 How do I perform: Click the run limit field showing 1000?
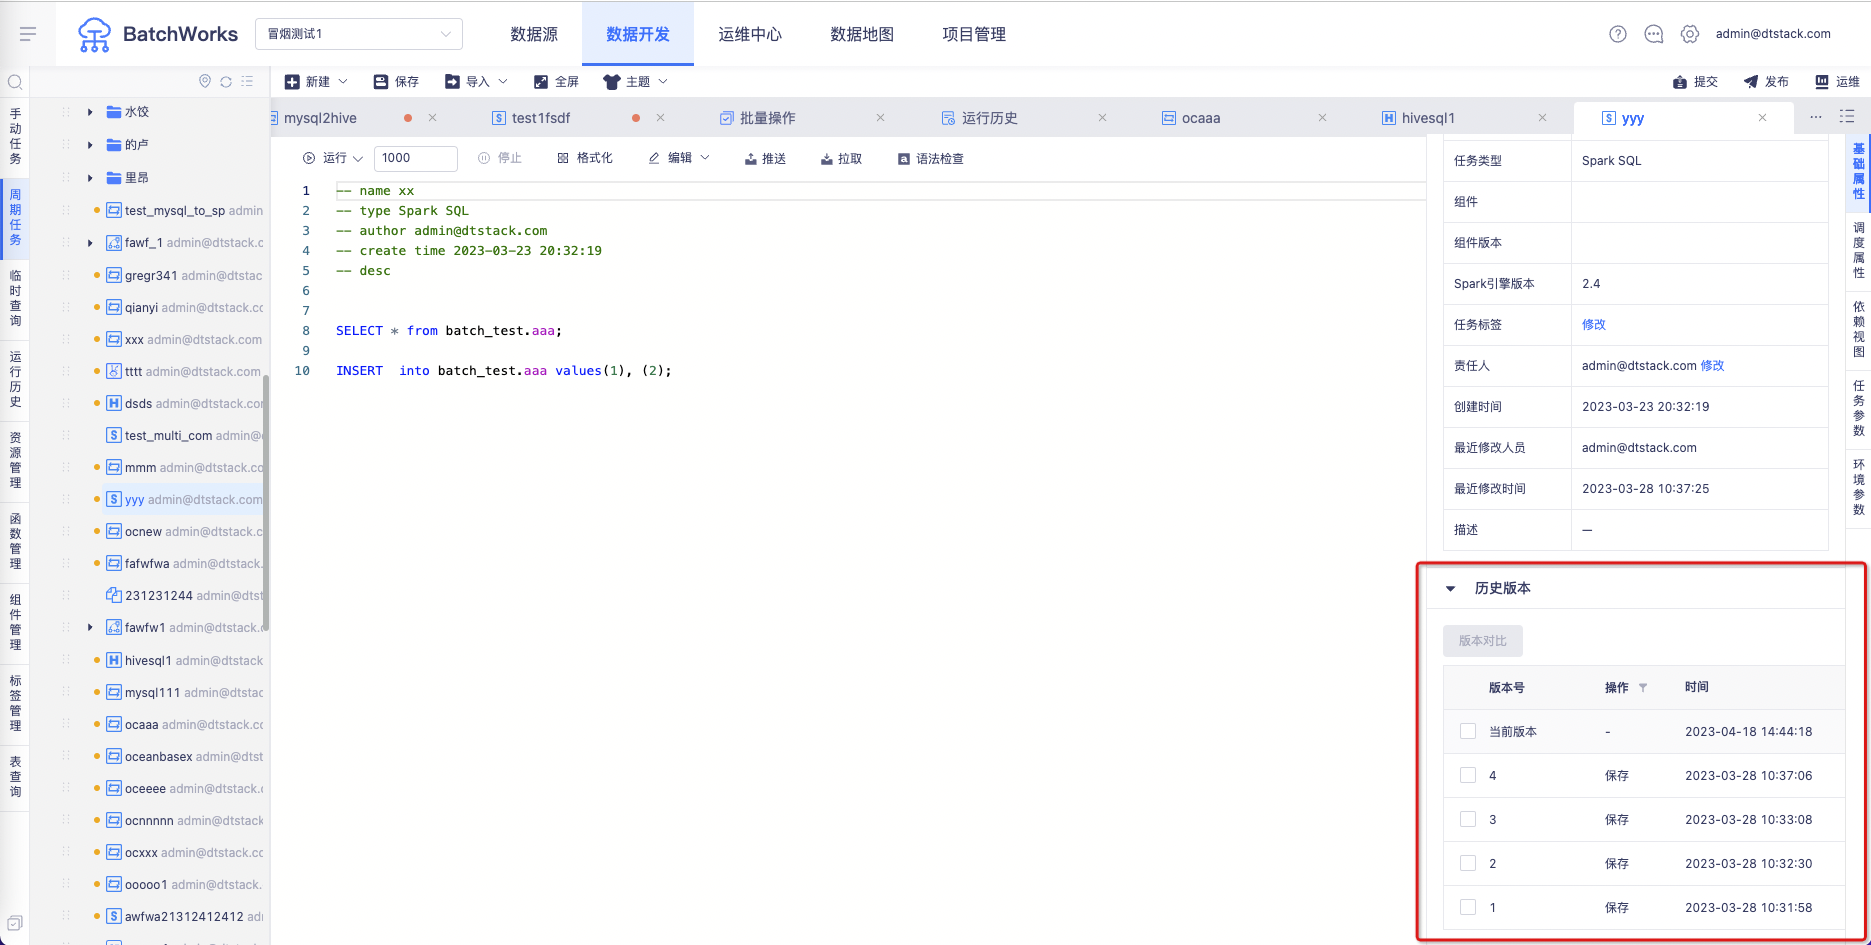click(416, 158)
